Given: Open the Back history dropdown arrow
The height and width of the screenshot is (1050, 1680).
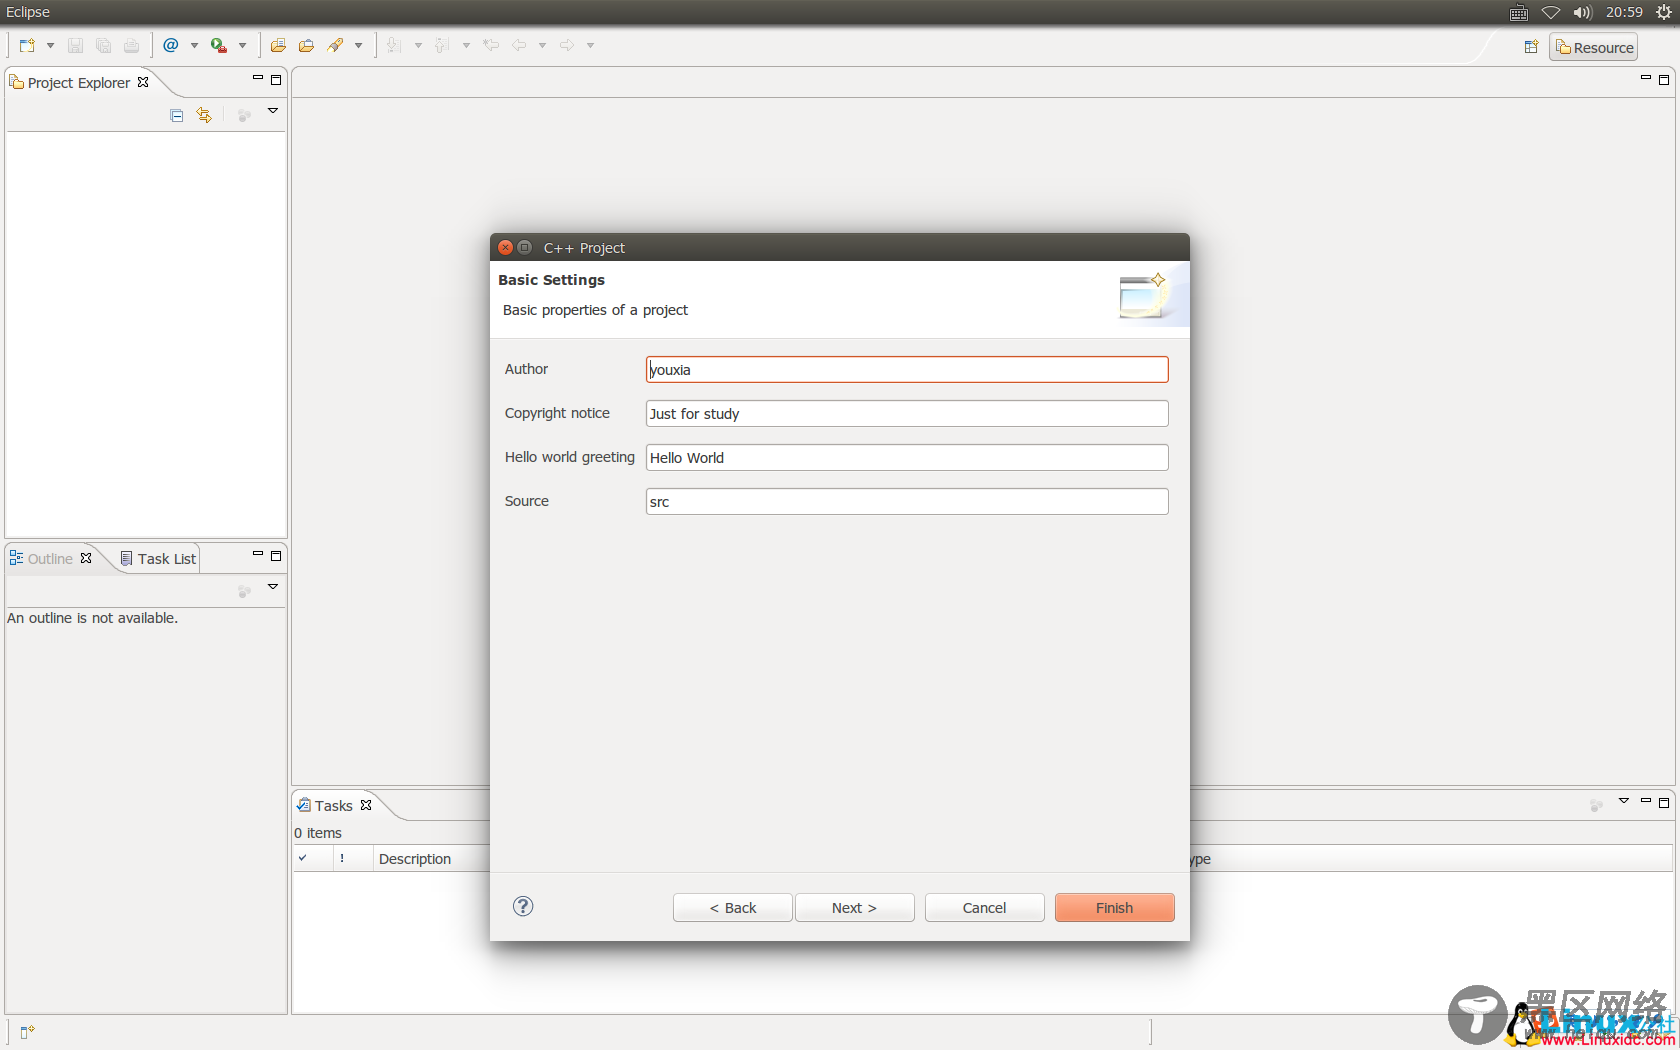Looking at the screenshot, I should coord(542,46).
